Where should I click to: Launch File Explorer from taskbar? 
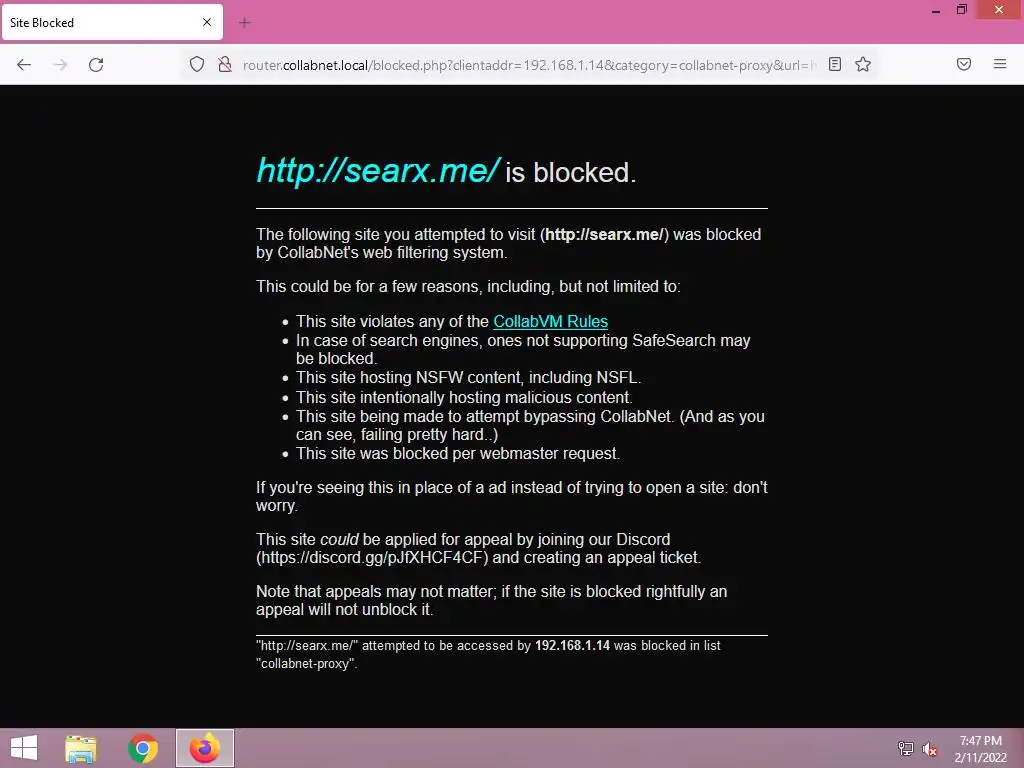click(x=81, y=748)
